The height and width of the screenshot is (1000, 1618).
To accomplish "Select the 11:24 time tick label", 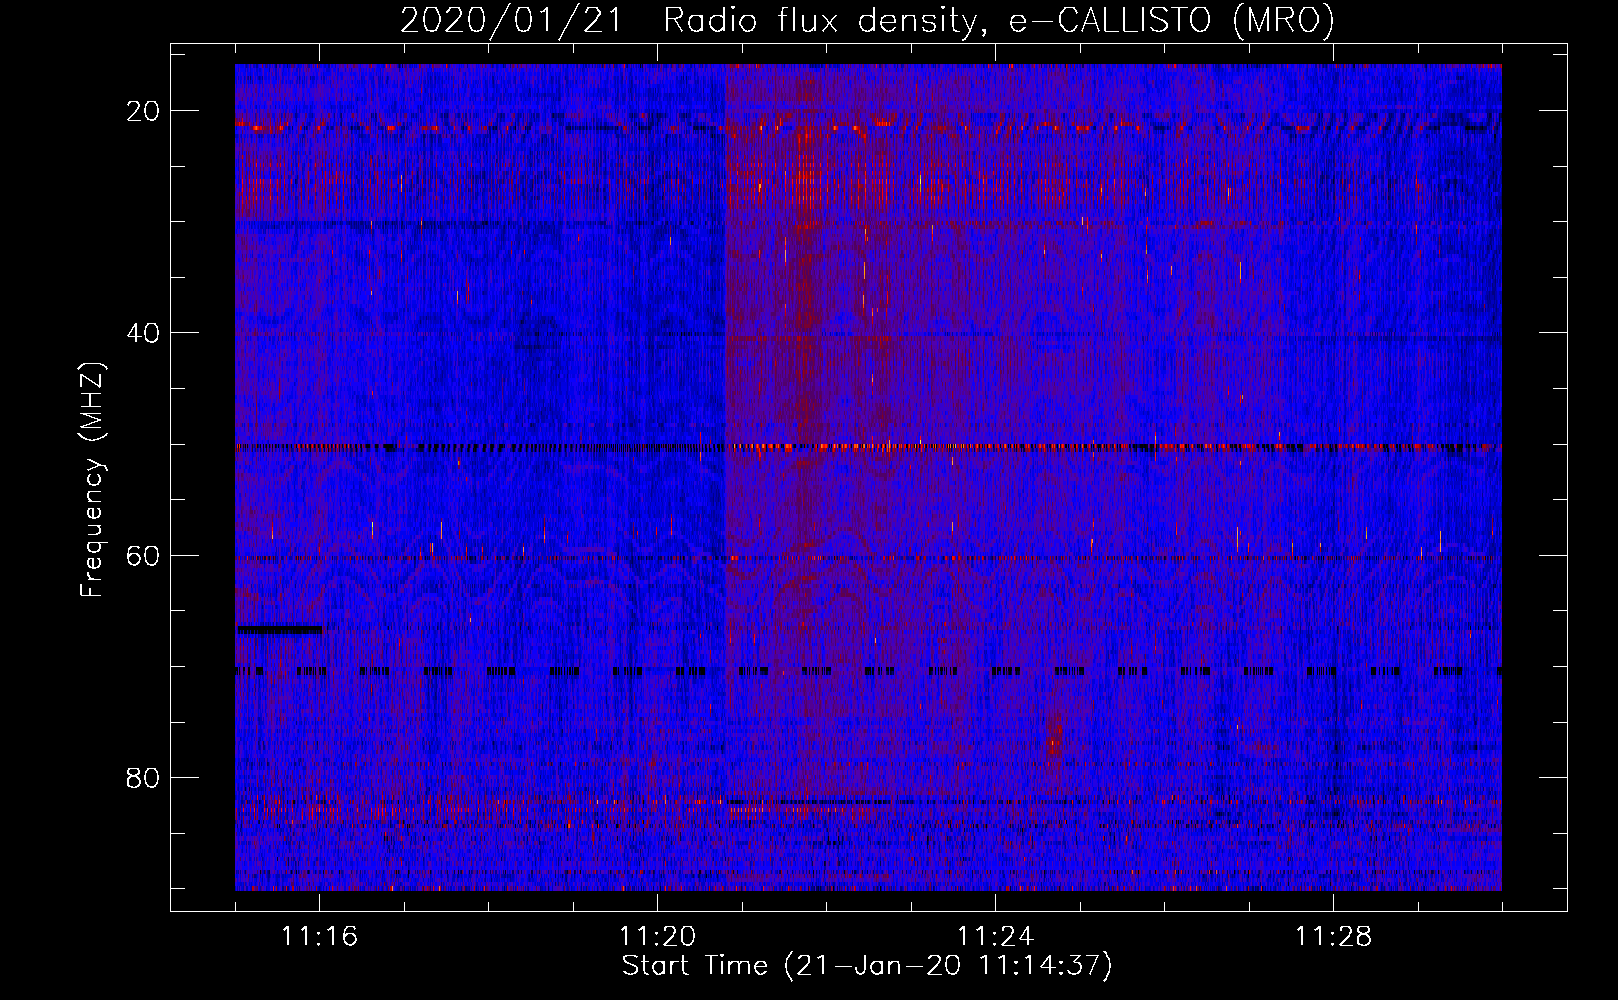I will pos(996,937).
